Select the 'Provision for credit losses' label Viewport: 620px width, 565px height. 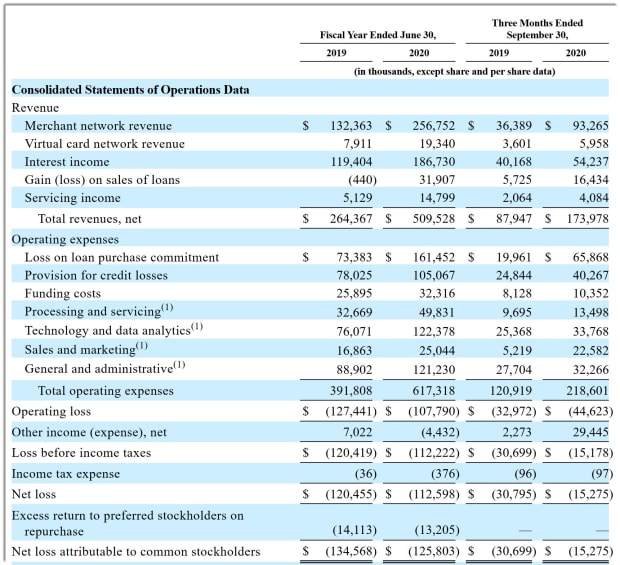click(96, 275)
